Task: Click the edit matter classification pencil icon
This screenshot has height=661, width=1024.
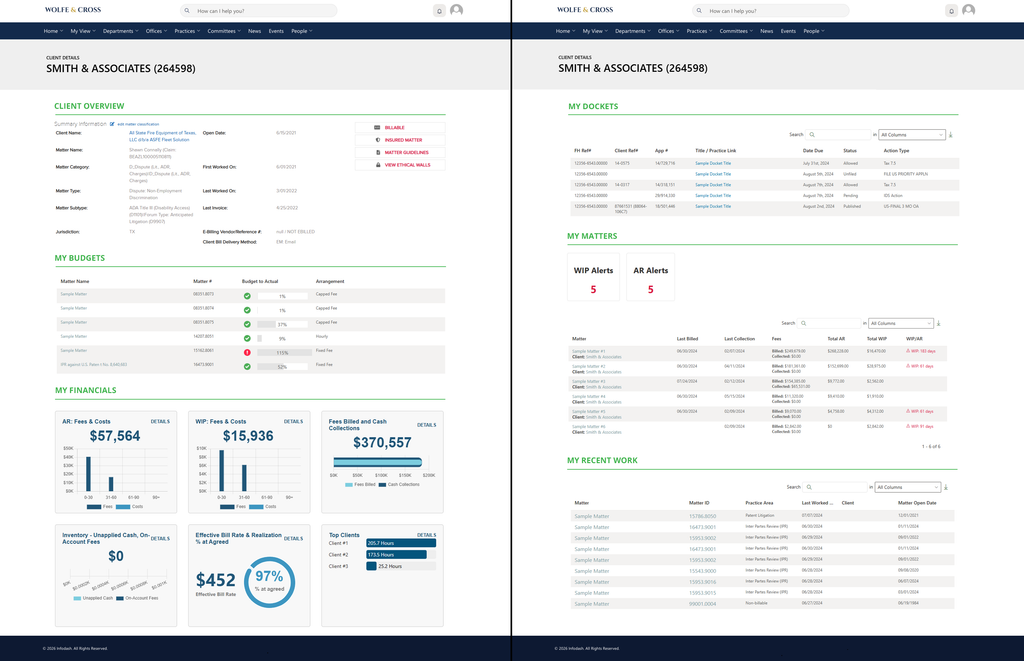Action: click(112, 124)
